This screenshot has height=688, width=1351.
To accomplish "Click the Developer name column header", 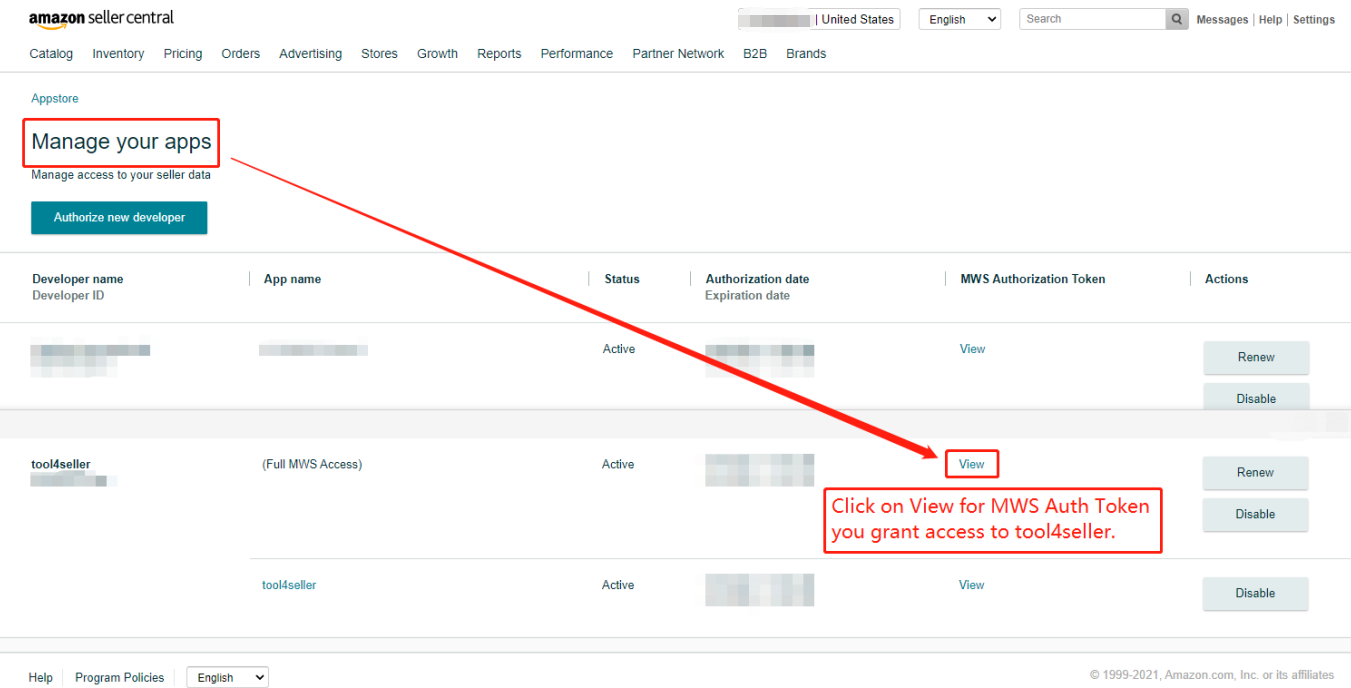I will 78,279.
